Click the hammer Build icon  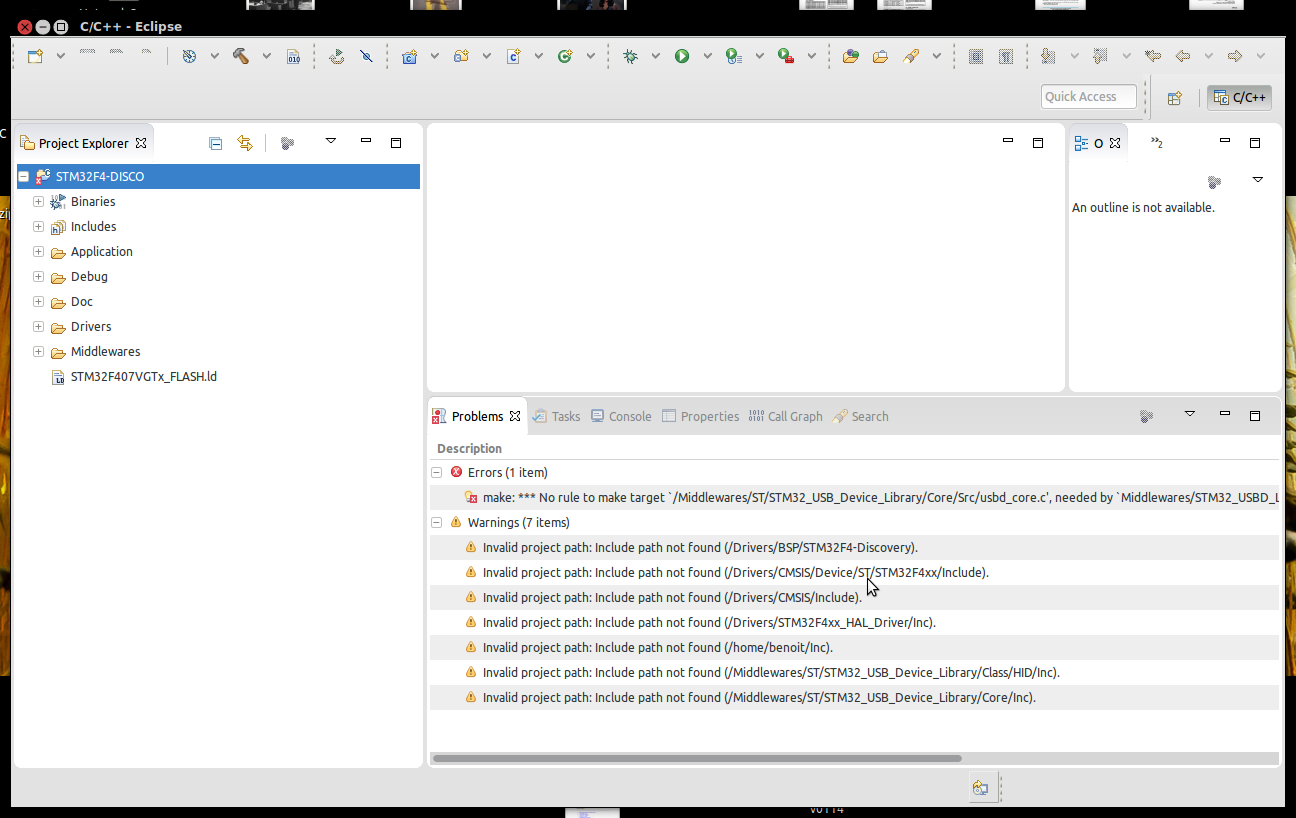tap(241, 56)
